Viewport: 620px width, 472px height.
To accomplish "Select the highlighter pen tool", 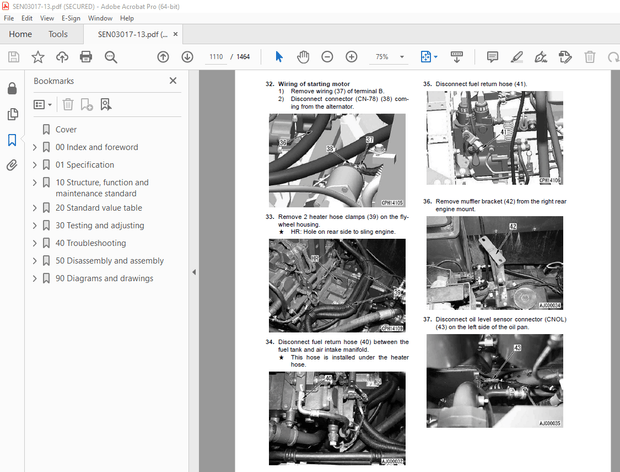I will [517, 57].
